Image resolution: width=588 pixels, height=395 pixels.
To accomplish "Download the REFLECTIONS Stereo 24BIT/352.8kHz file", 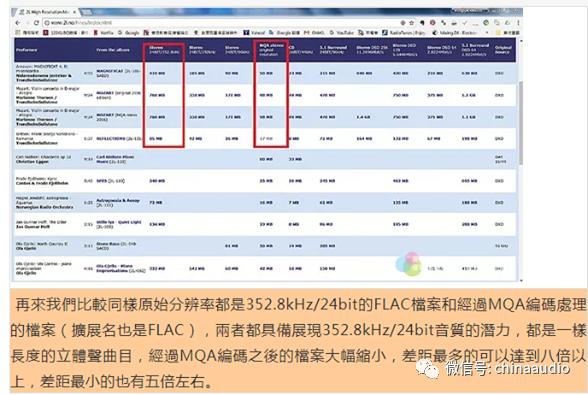I will 156,139.
